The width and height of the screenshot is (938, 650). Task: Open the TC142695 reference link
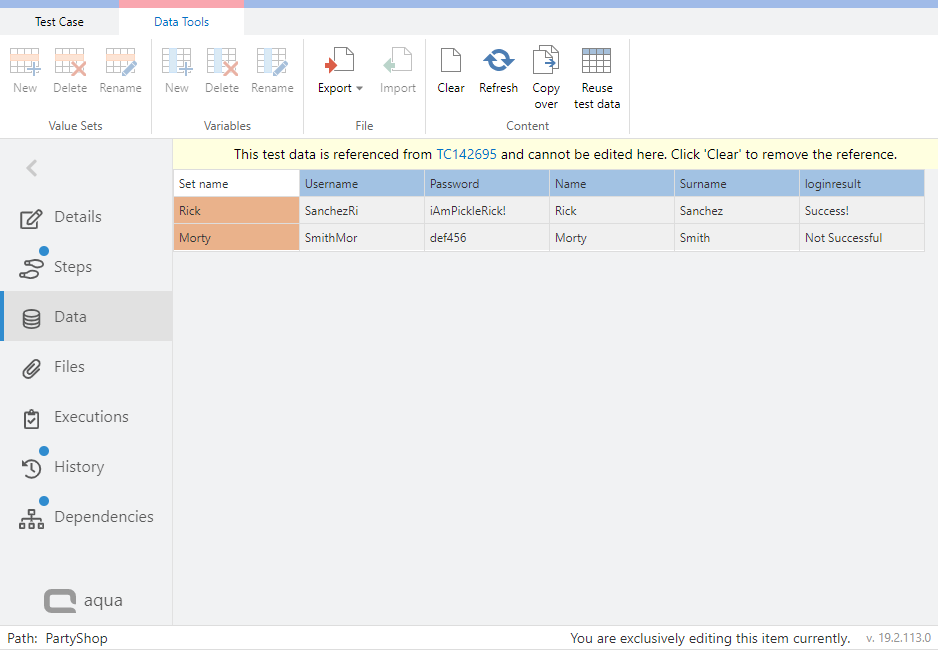(x=466, y=154)
